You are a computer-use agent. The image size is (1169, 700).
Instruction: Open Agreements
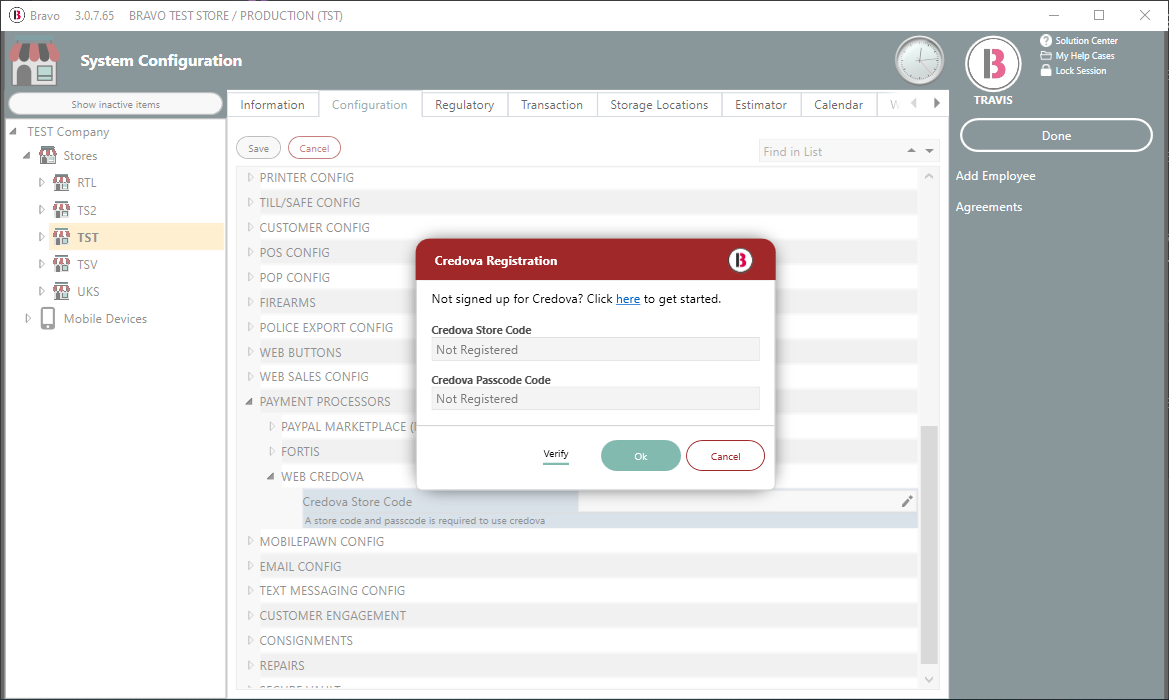[x=989, y=207]
